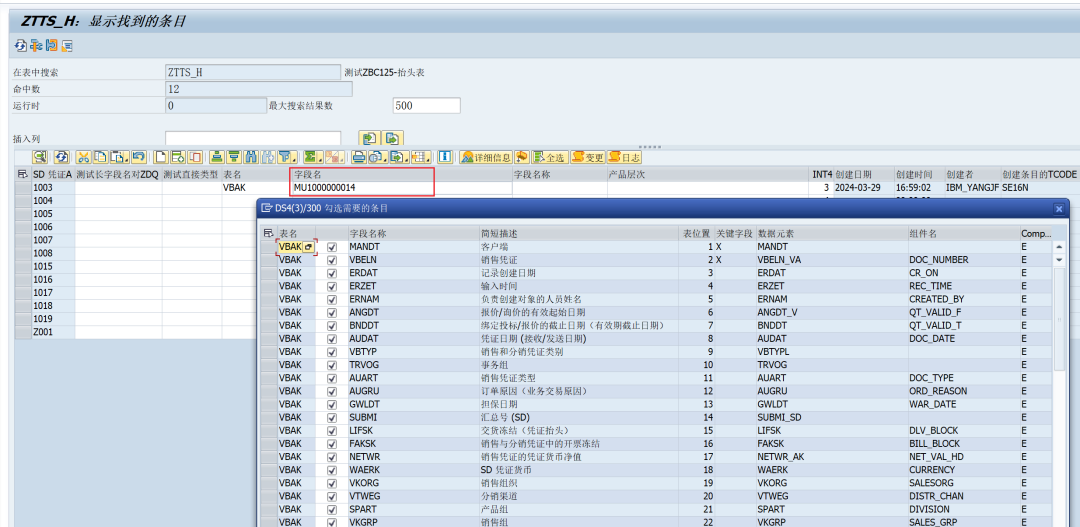The width and height of the screenshot is (1080, 527).
Task: Click the 创建者 column header
Action: coord(972,175)
